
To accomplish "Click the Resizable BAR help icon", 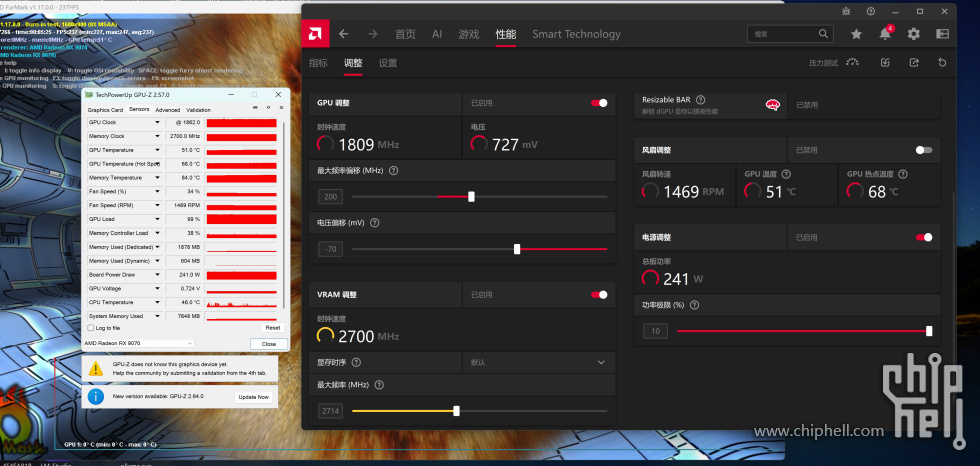I will [701, 99].
